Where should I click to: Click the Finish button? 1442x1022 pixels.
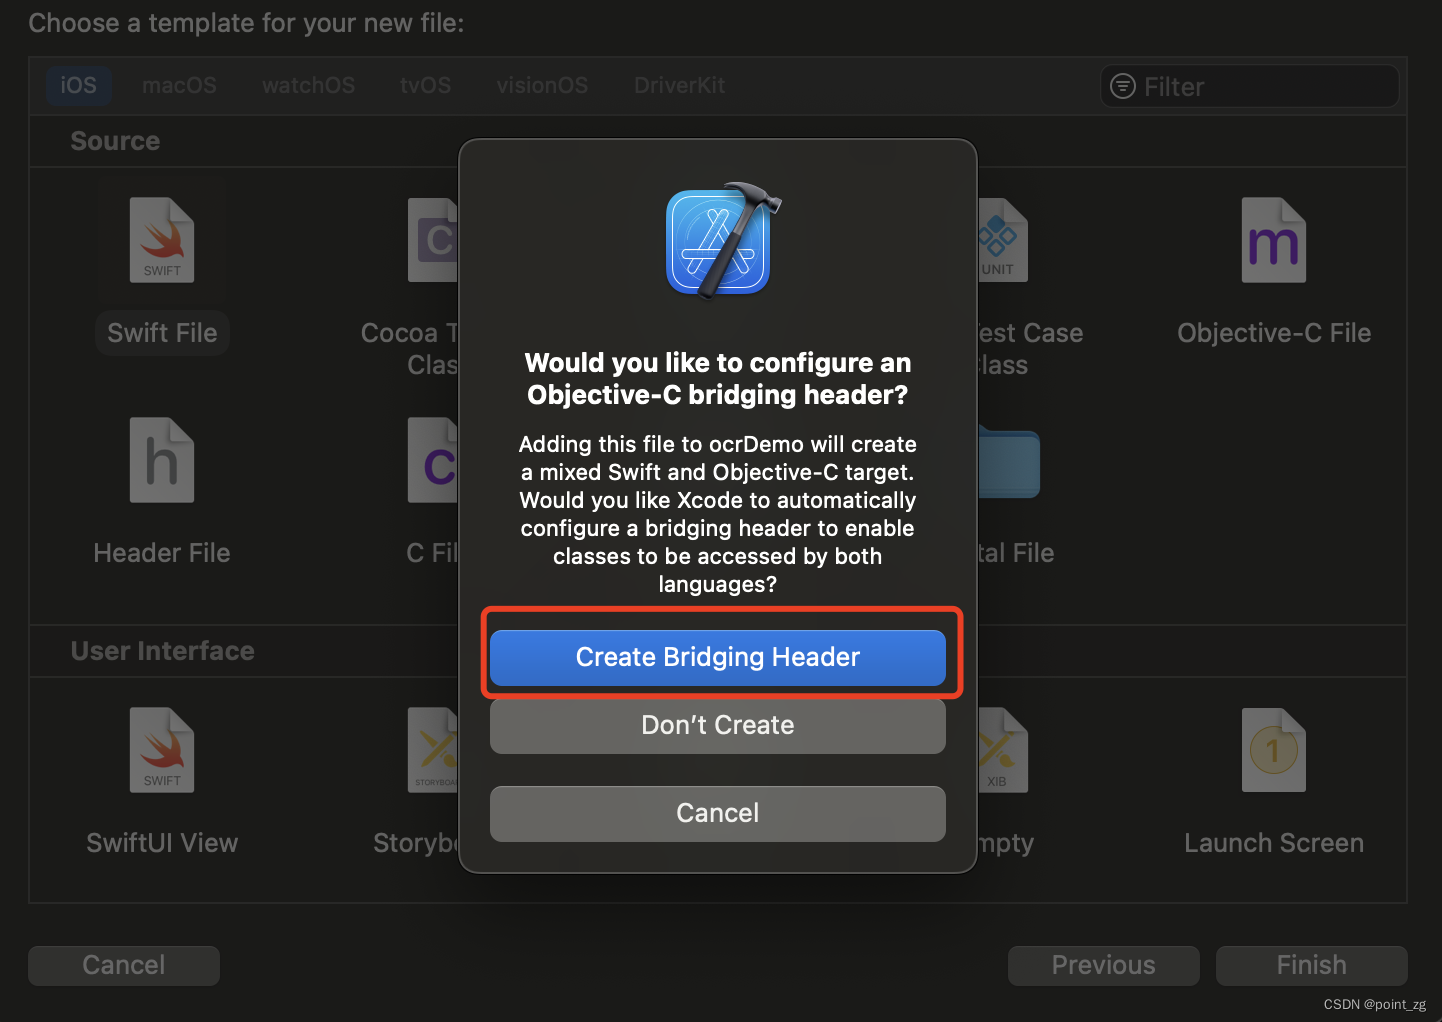(x=1311, y=965)
